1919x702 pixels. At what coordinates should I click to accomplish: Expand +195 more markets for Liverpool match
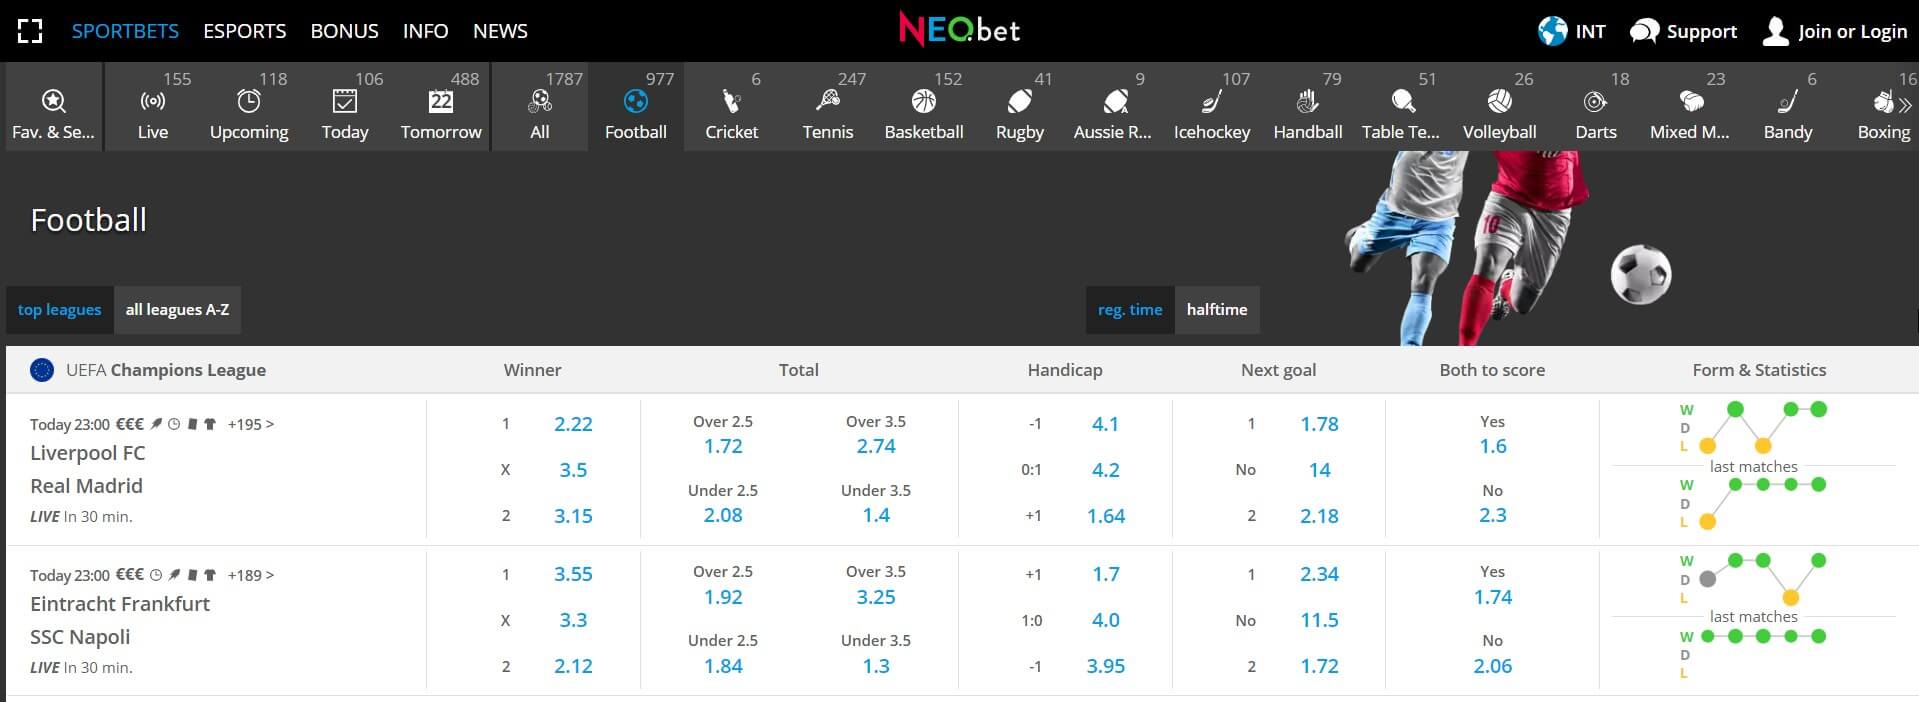point(251,424)
